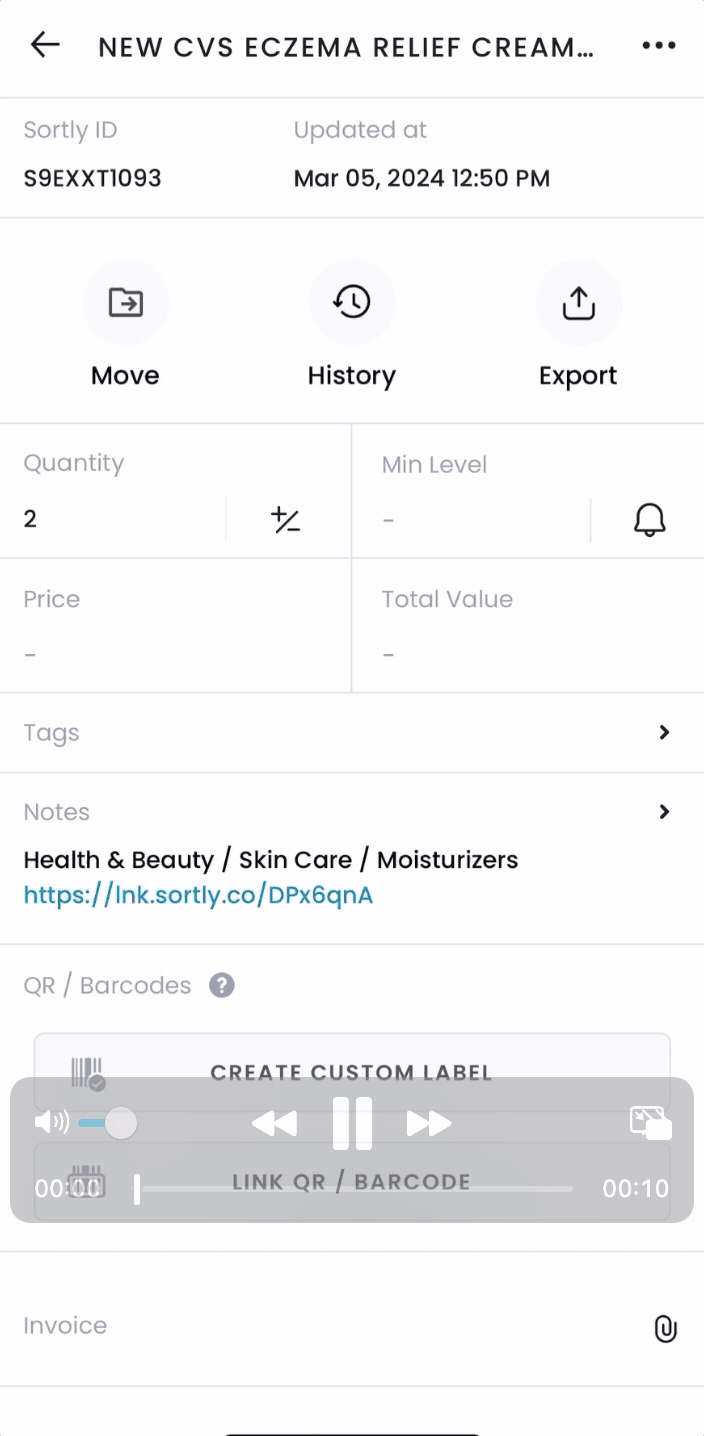Expand the Tags row chevron

coord(664,733)
